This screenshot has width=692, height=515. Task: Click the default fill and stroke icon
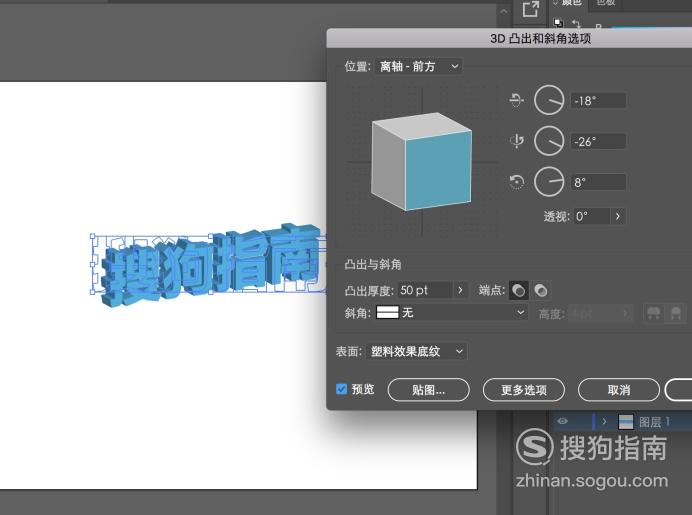tap(558, 23)
